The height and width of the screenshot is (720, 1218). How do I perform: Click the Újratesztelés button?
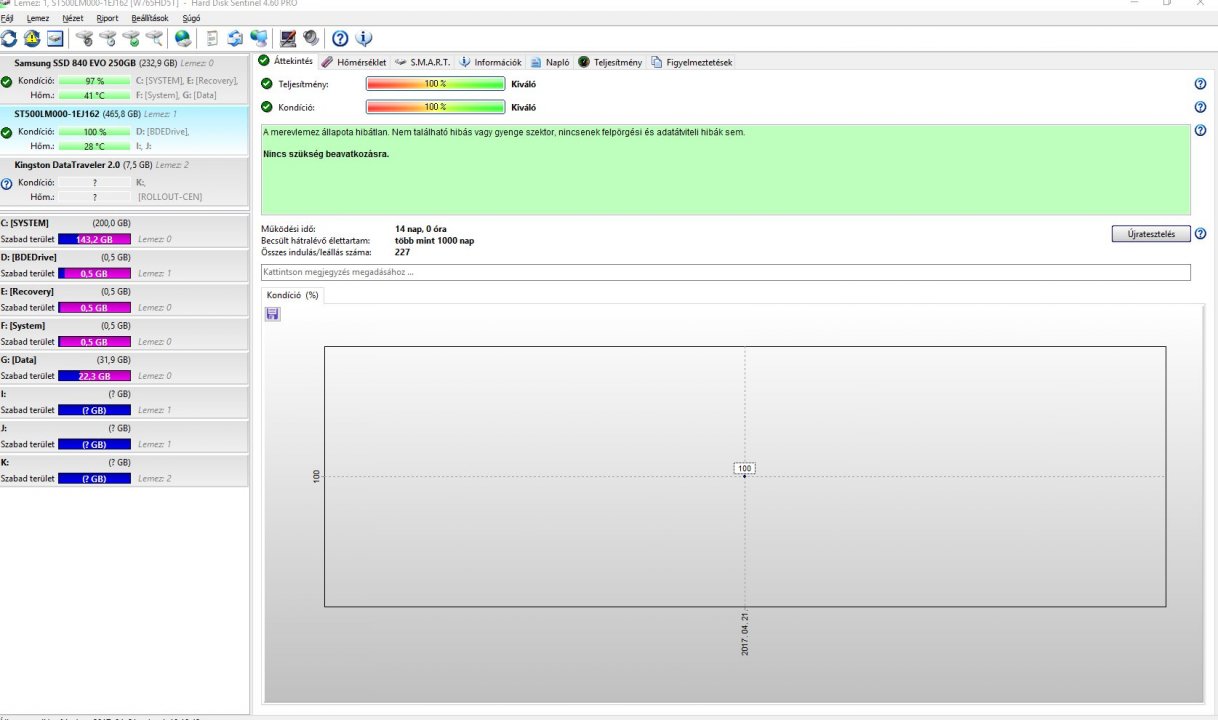1150,234
